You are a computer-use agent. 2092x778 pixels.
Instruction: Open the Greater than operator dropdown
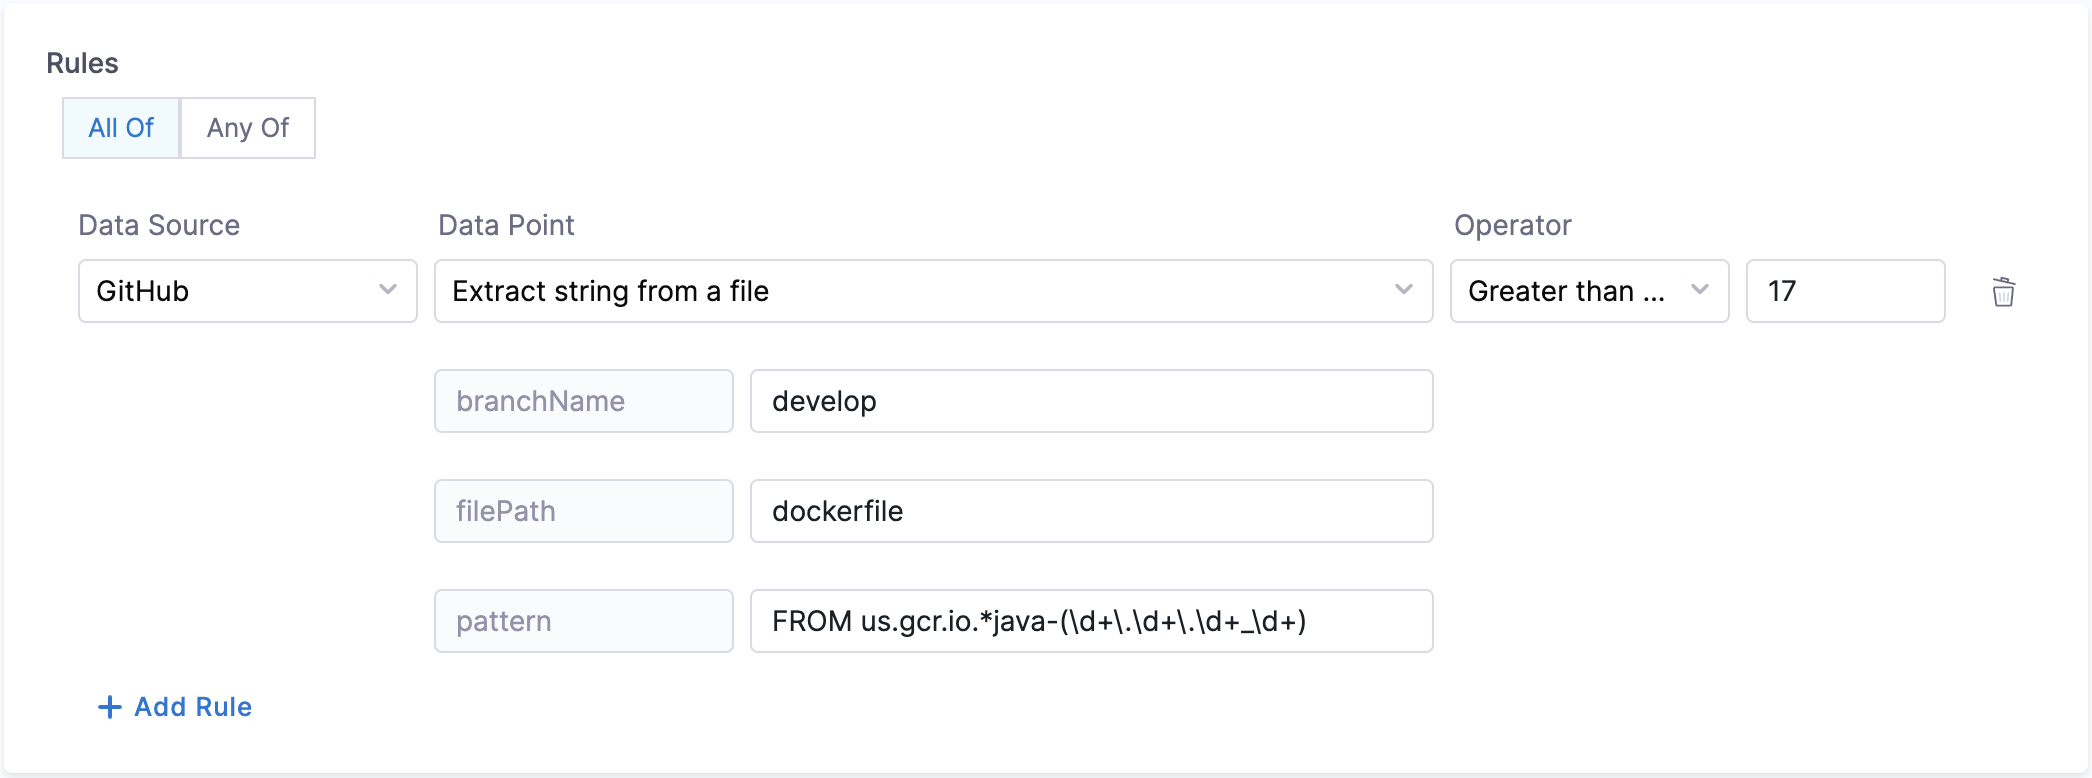(1588, 291)
